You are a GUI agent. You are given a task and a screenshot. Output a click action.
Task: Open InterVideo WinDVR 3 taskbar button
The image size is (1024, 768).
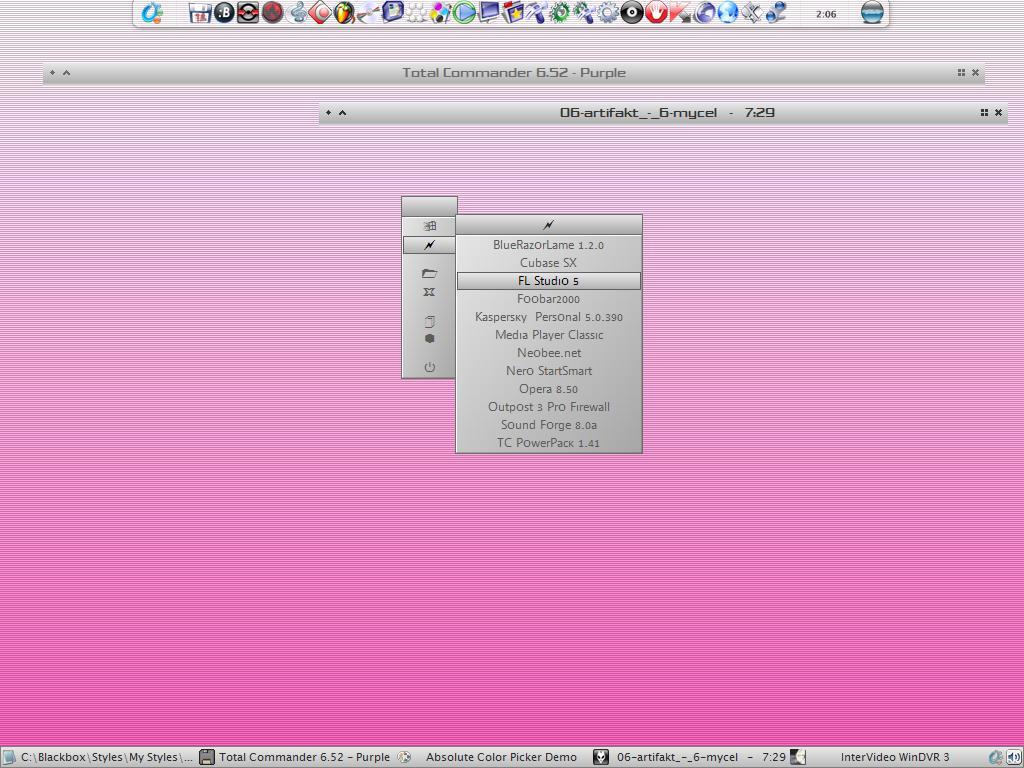[x=888, y=757]
